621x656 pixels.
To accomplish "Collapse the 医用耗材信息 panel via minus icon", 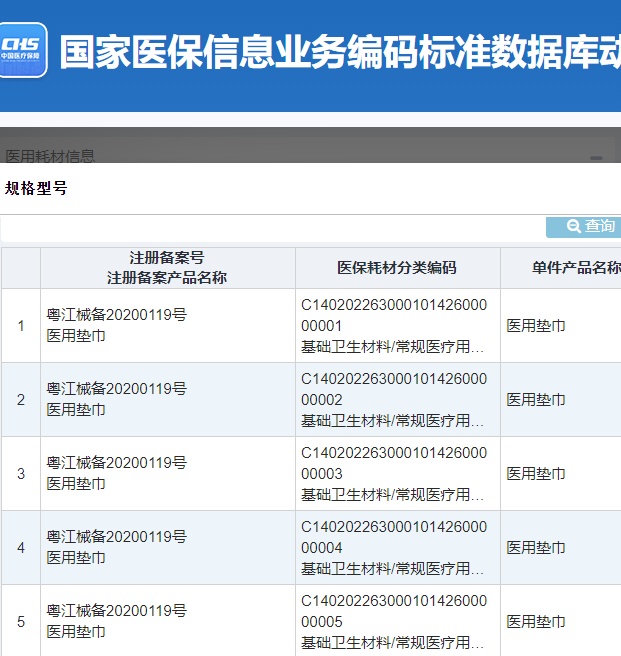I will 596,157.
